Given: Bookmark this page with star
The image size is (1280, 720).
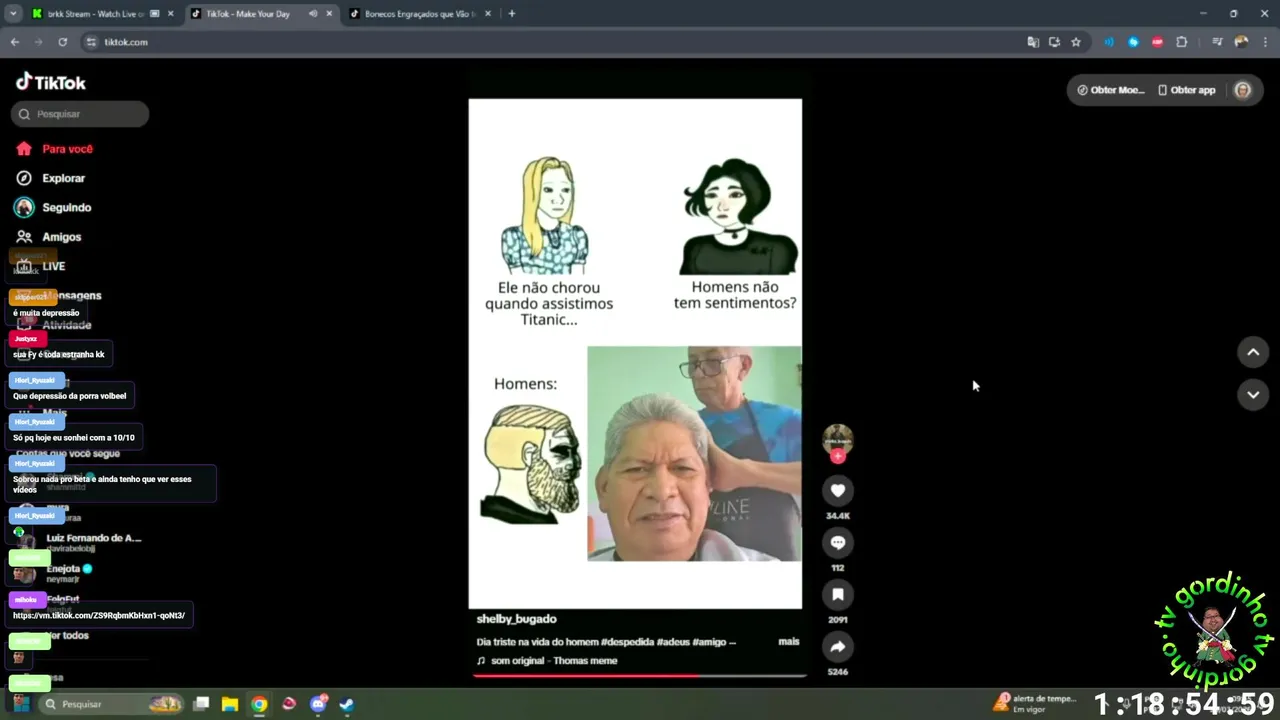Looking at the screenshot, I should [x=1076, y=42].
